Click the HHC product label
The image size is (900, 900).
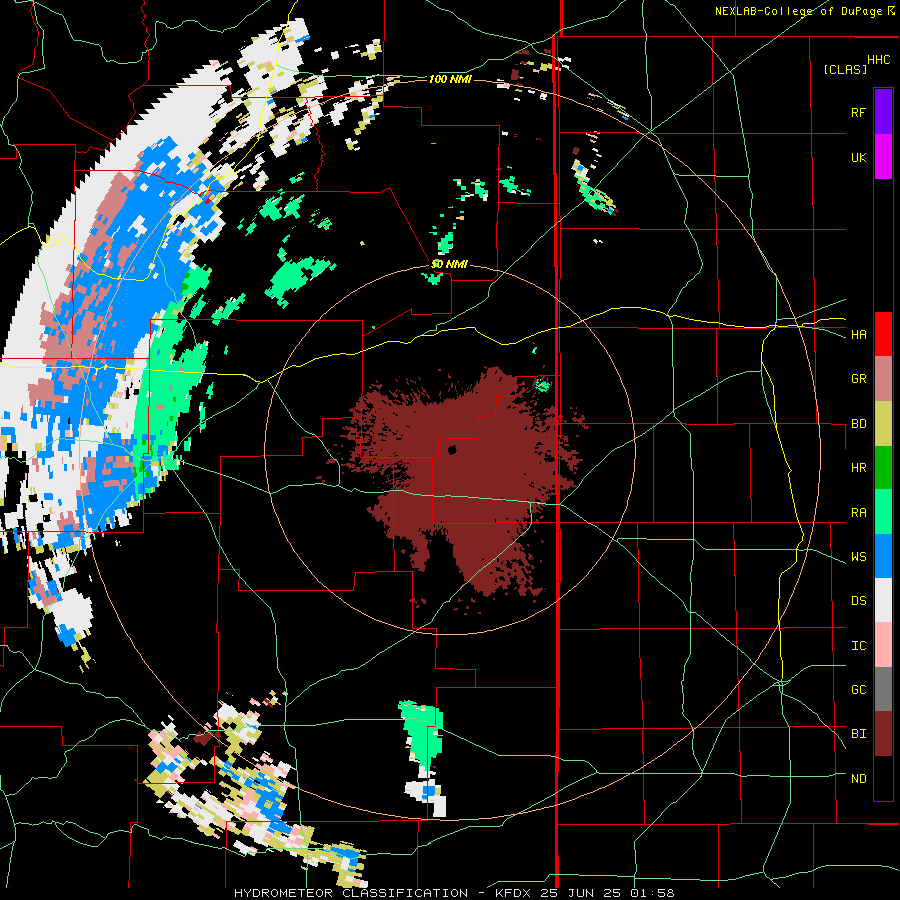tap(879, 60)
